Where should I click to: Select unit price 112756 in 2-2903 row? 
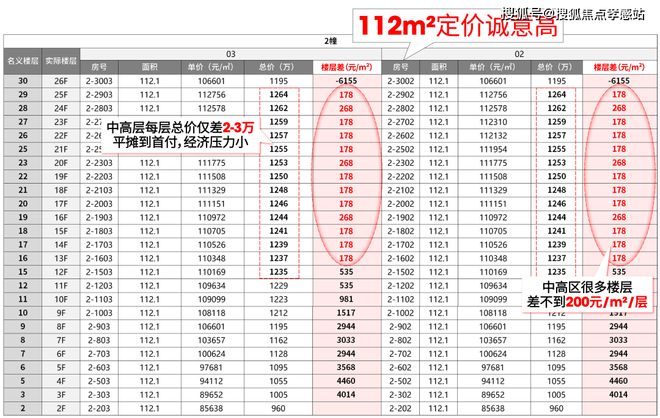212,95
